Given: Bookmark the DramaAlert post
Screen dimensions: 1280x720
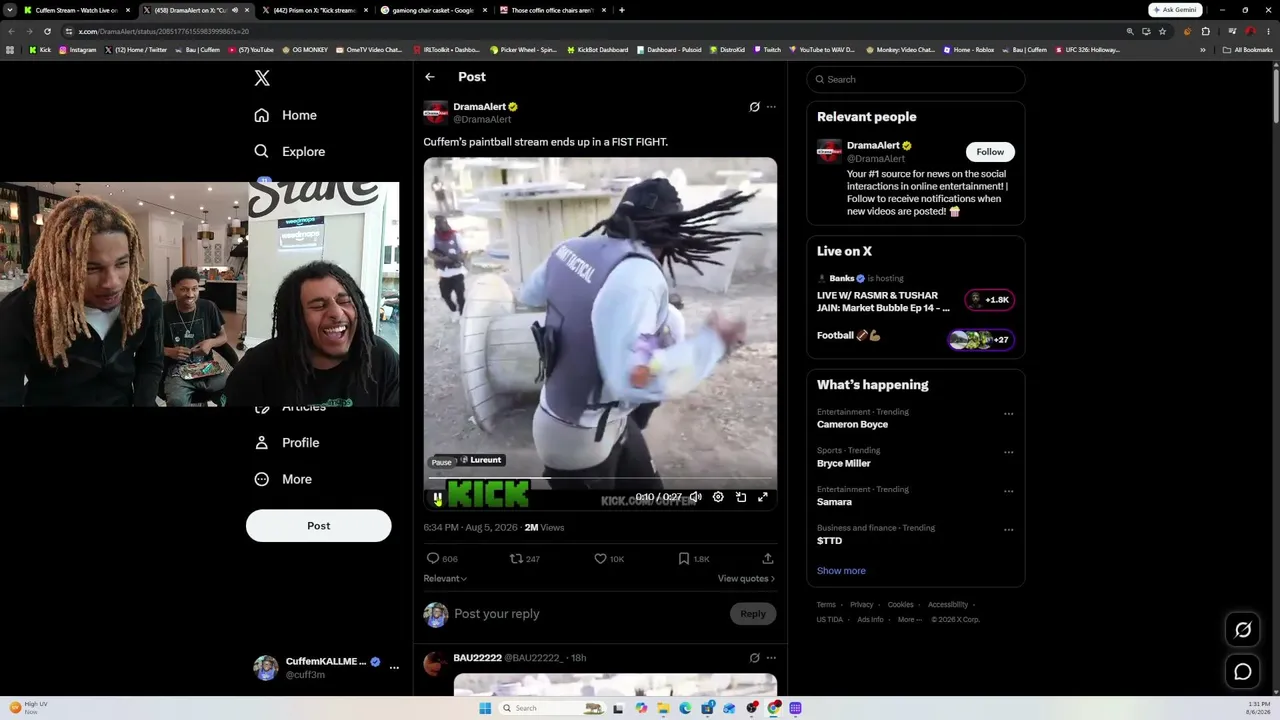Looking at the screenshot, I should coord(684,559).
